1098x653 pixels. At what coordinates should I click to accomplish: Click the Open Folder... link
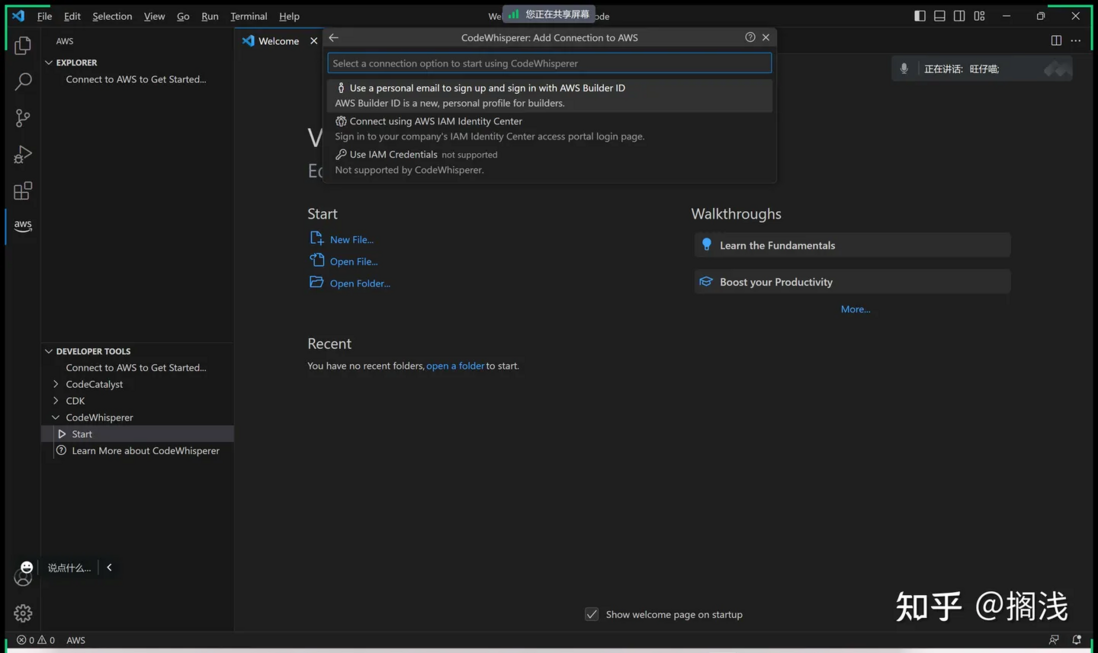click(360, 283)
